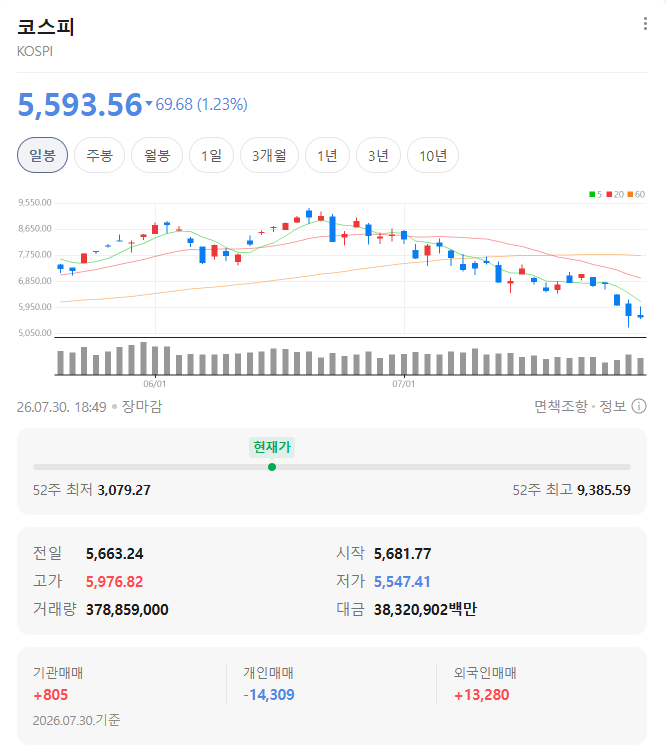Click the 현재가 green label badge
The height and width of the screenshot is (752, 666).
(272, 447)
